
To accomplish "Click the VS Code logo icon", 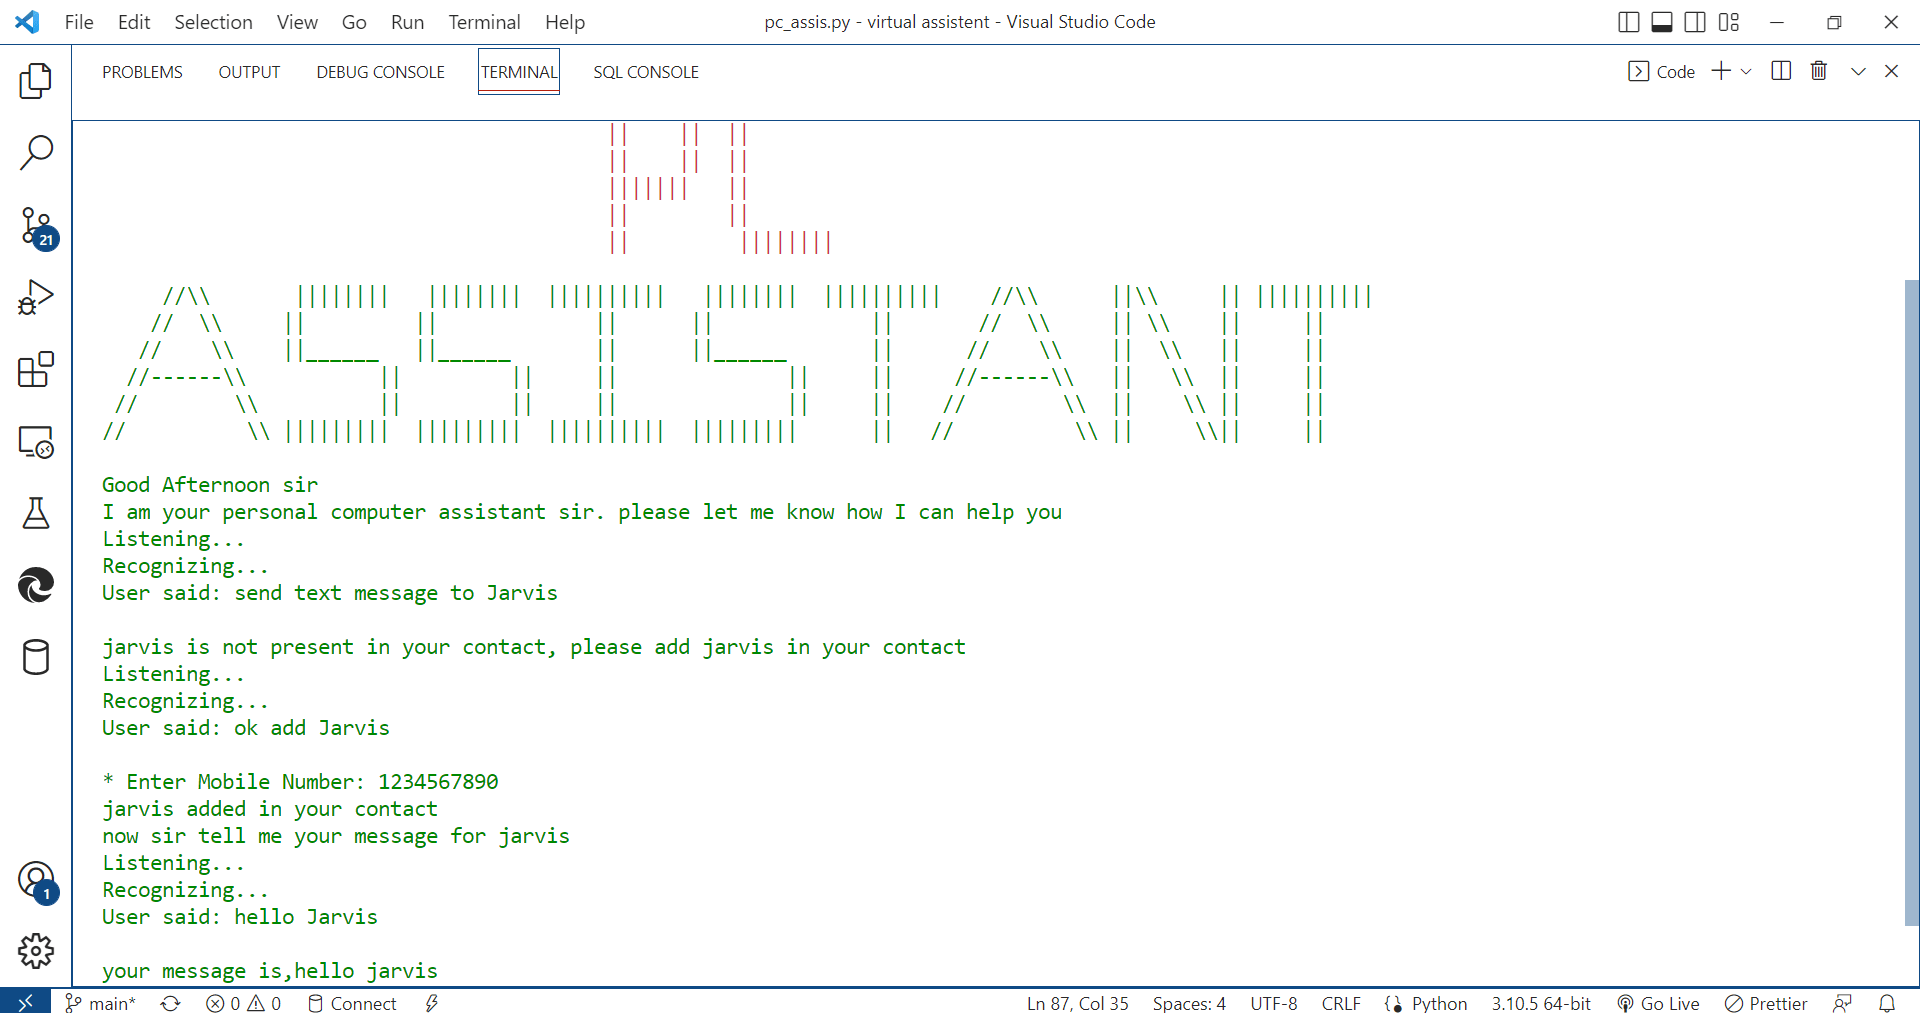I will (x=28, y=22).
